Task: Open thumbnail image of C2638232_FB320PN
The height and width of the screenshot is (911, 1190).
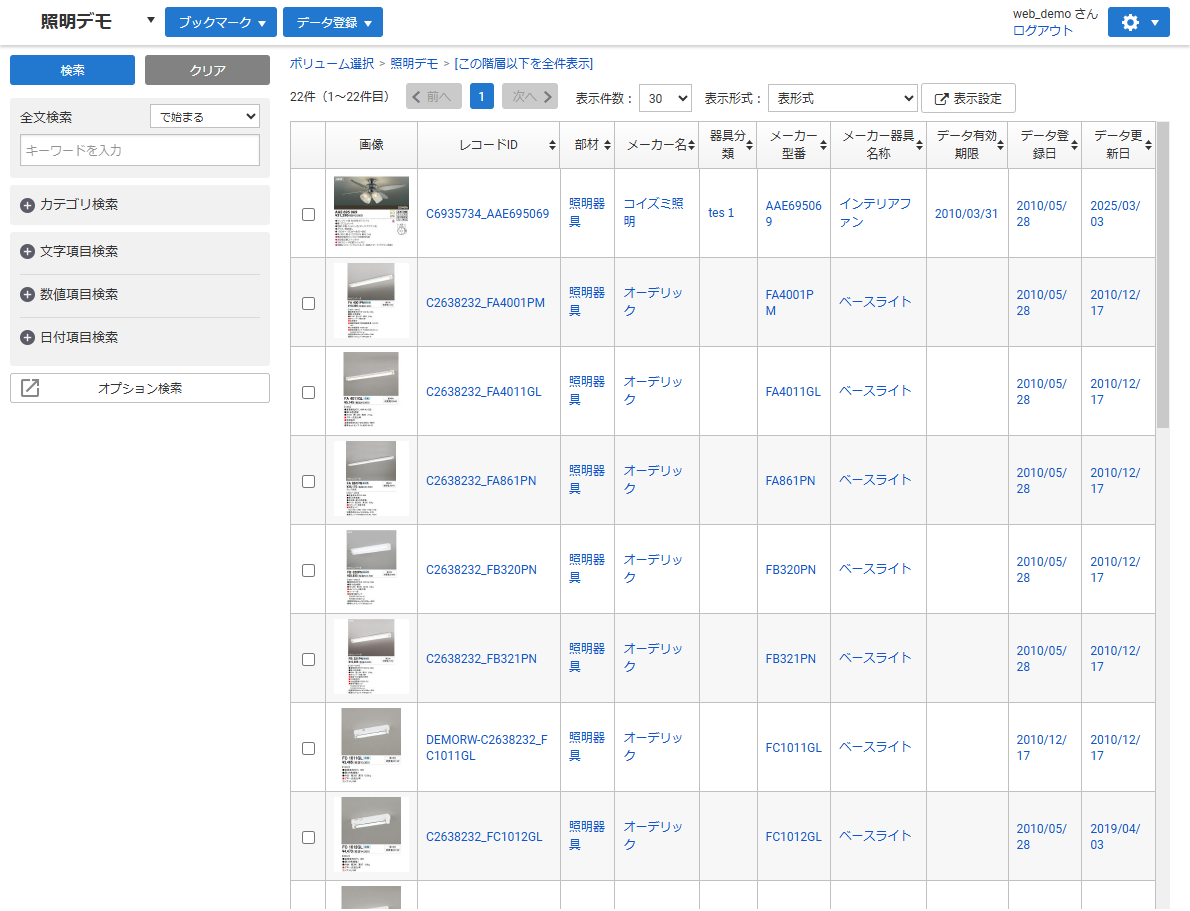Action: (371, 567)
